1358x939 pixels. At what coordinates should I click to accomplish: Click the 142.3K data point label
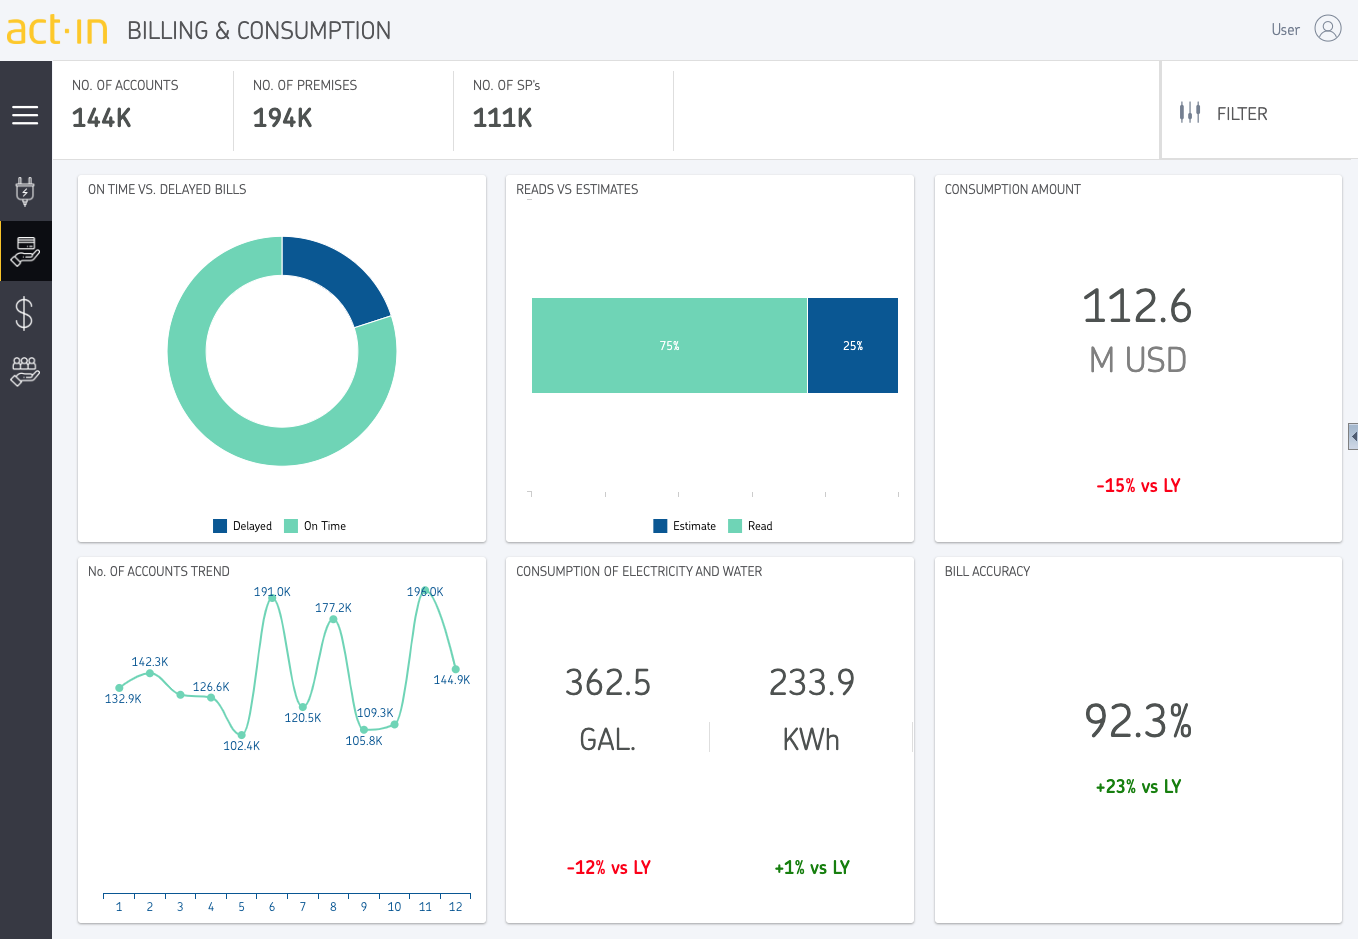(x=150, y=662)
